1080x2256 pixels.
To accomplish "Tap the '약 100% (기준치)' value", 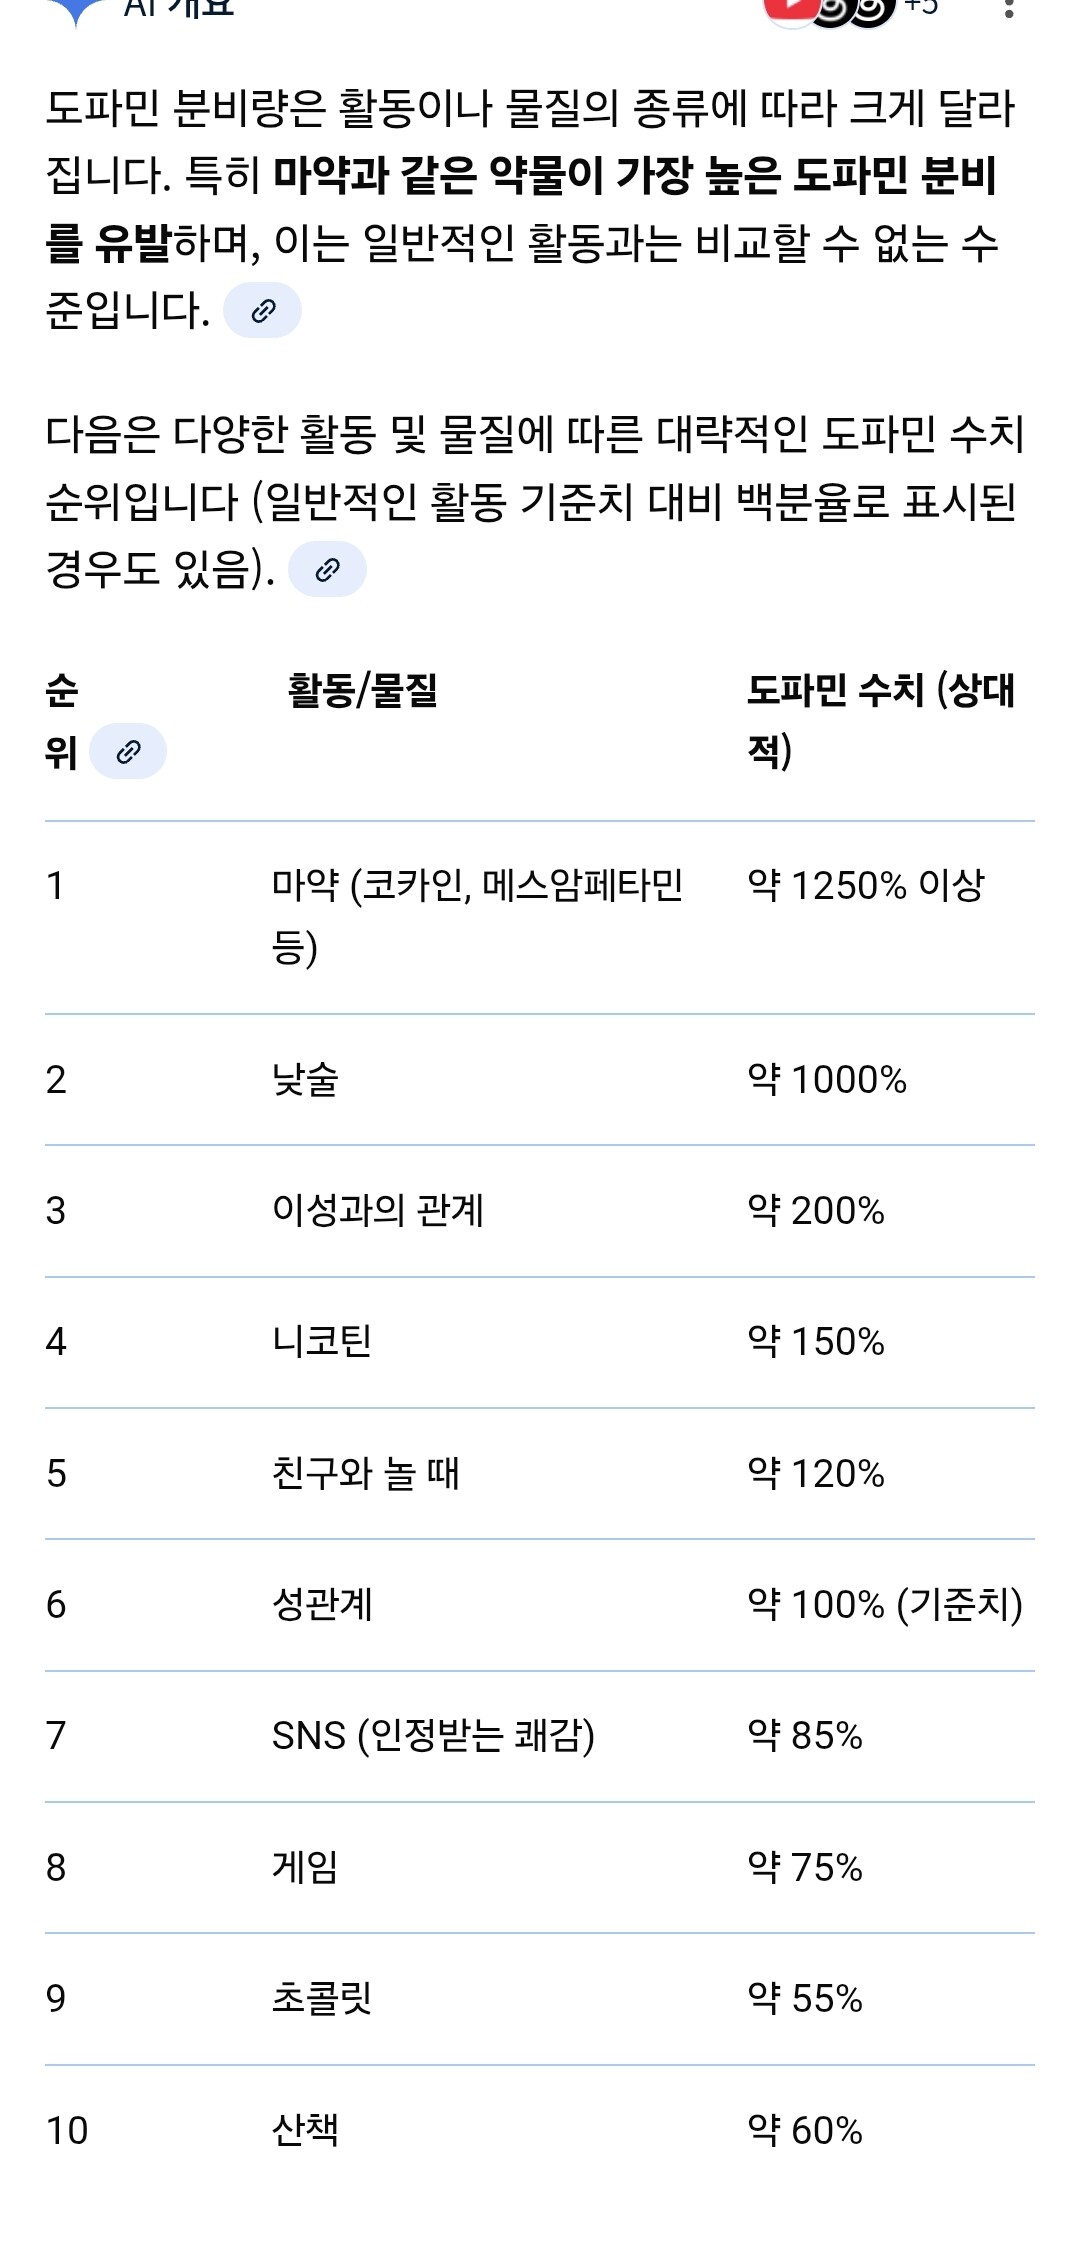I will pos(884,1605).
